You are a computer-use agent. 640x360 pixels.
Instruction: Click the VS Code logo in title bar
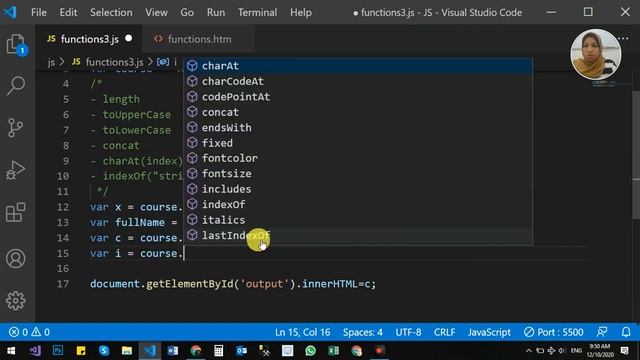tap(10, 12)
